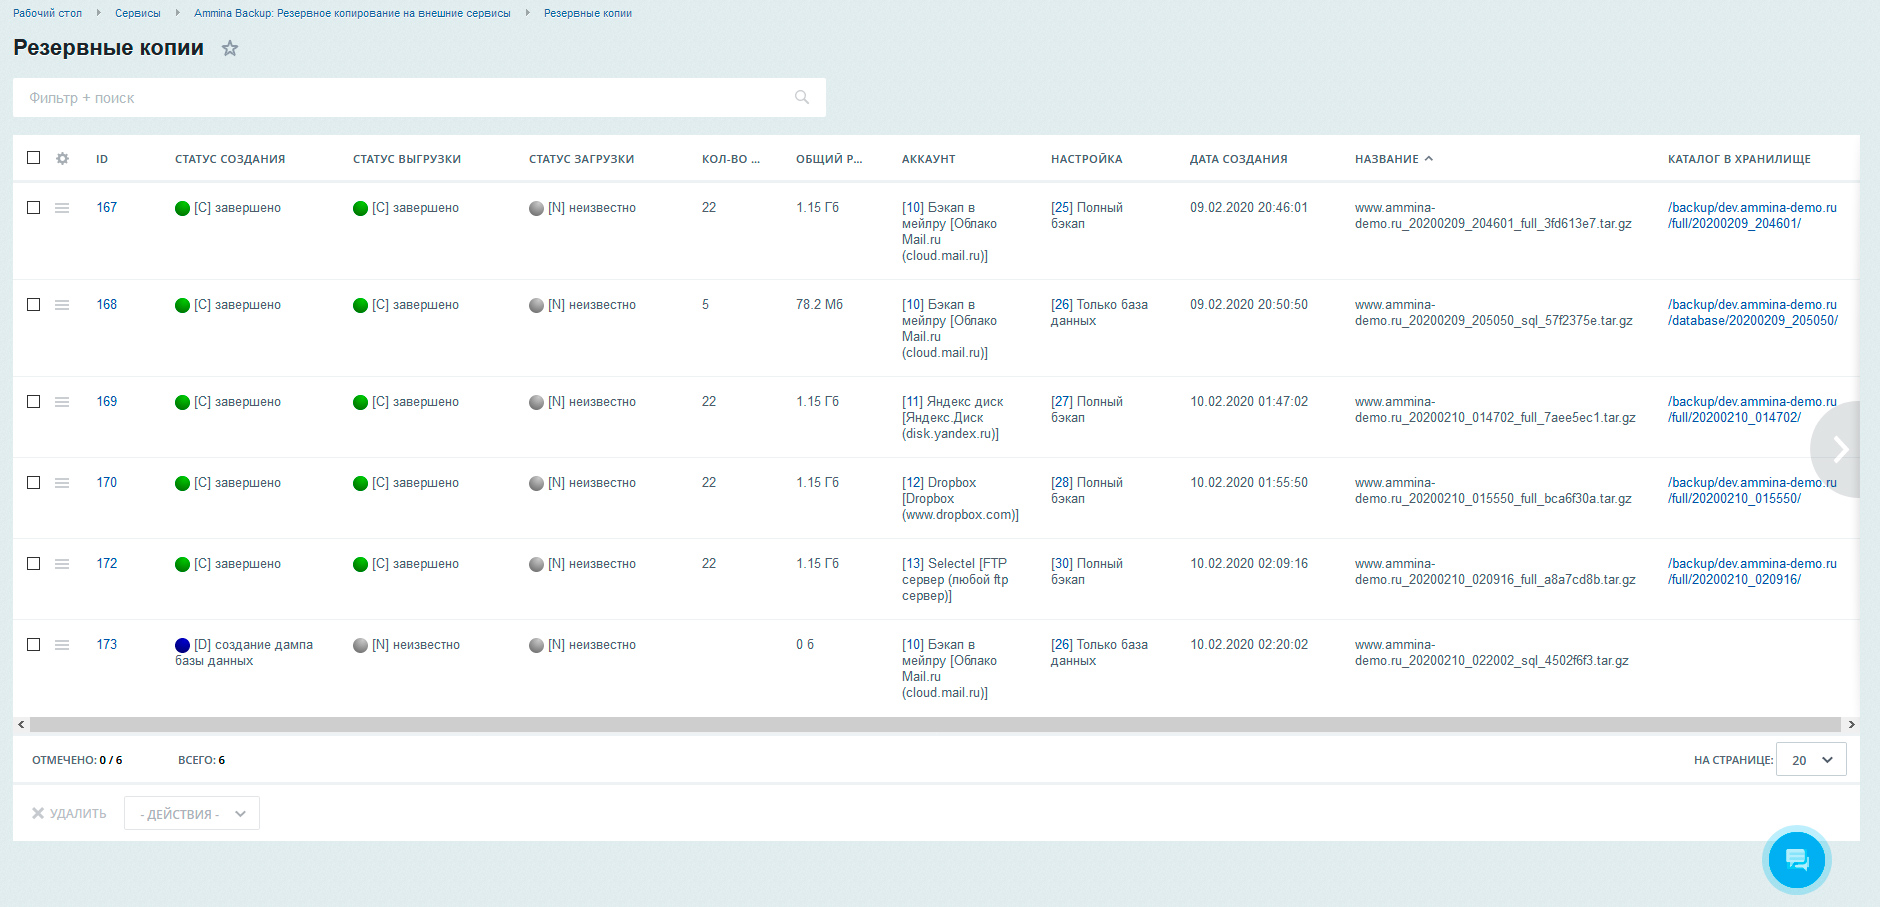Screen dimensions: 1880x907
Task: Open grid settings gear icon
Action: [62, 158]
